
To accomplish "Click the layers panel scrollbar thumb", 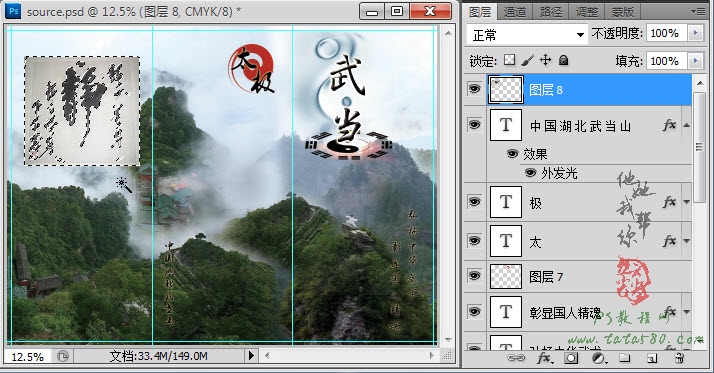I will pos(699,147).
